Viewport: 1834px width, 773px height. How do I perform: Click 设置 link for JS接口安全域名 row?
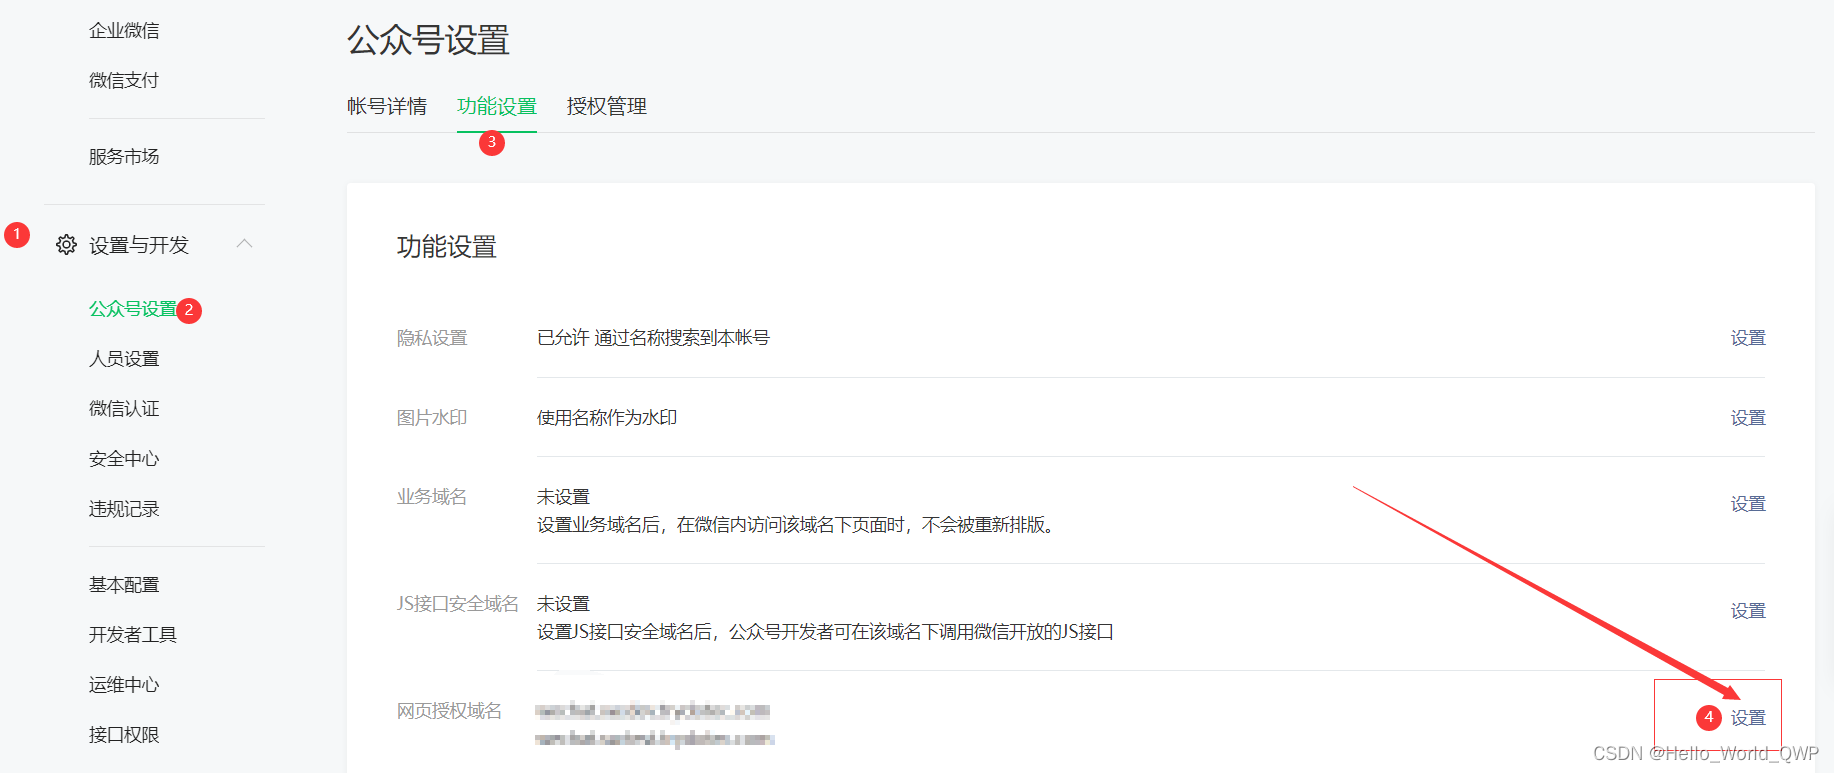pyautogui.click(x=1748, y=611)
